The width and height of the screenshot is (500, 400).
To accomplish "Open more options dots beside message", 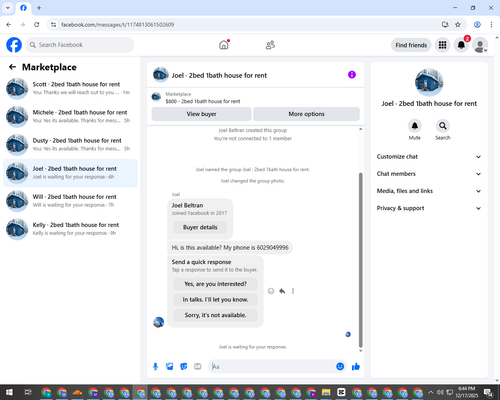I will pos(293,291).
